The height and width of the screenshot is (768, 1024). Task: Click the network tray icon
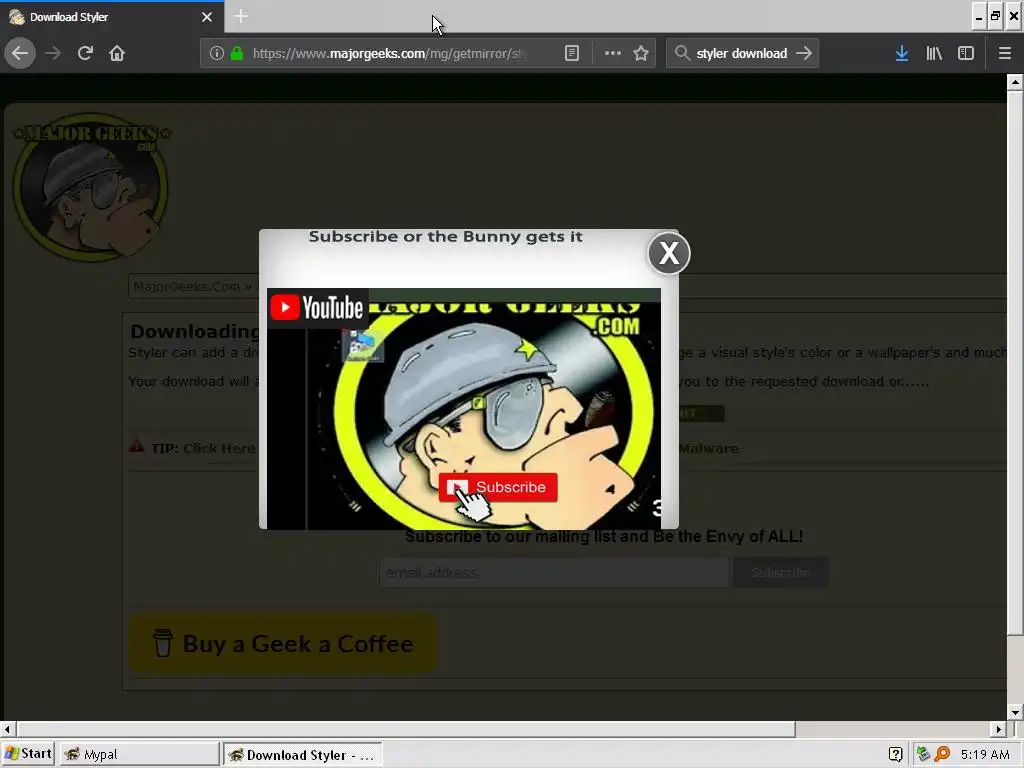(923, 754)
